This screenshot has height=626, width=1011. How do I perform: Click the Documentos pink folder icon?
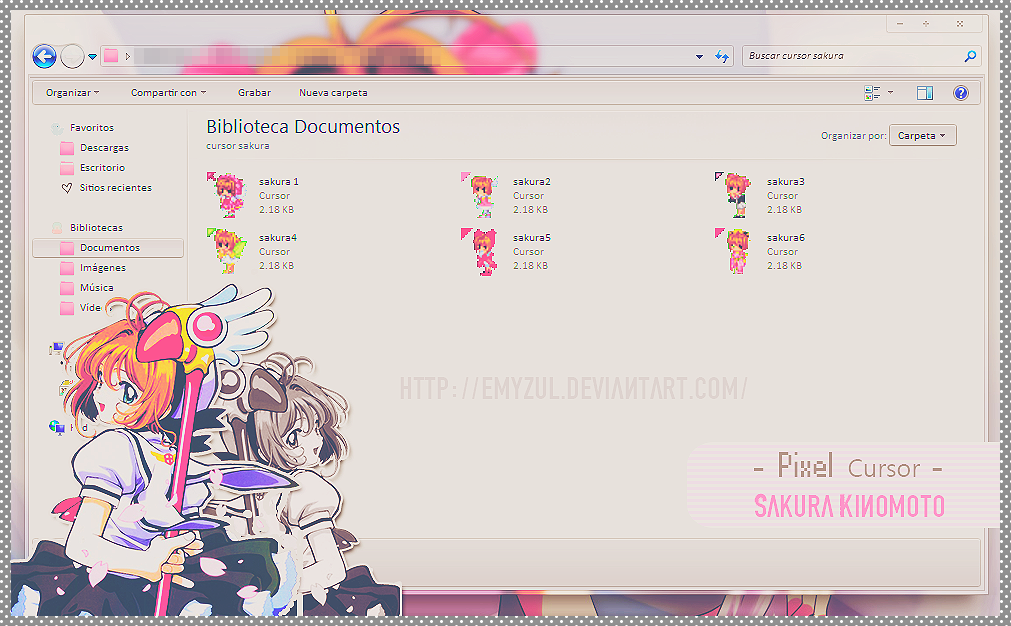(x=67, y=248)
